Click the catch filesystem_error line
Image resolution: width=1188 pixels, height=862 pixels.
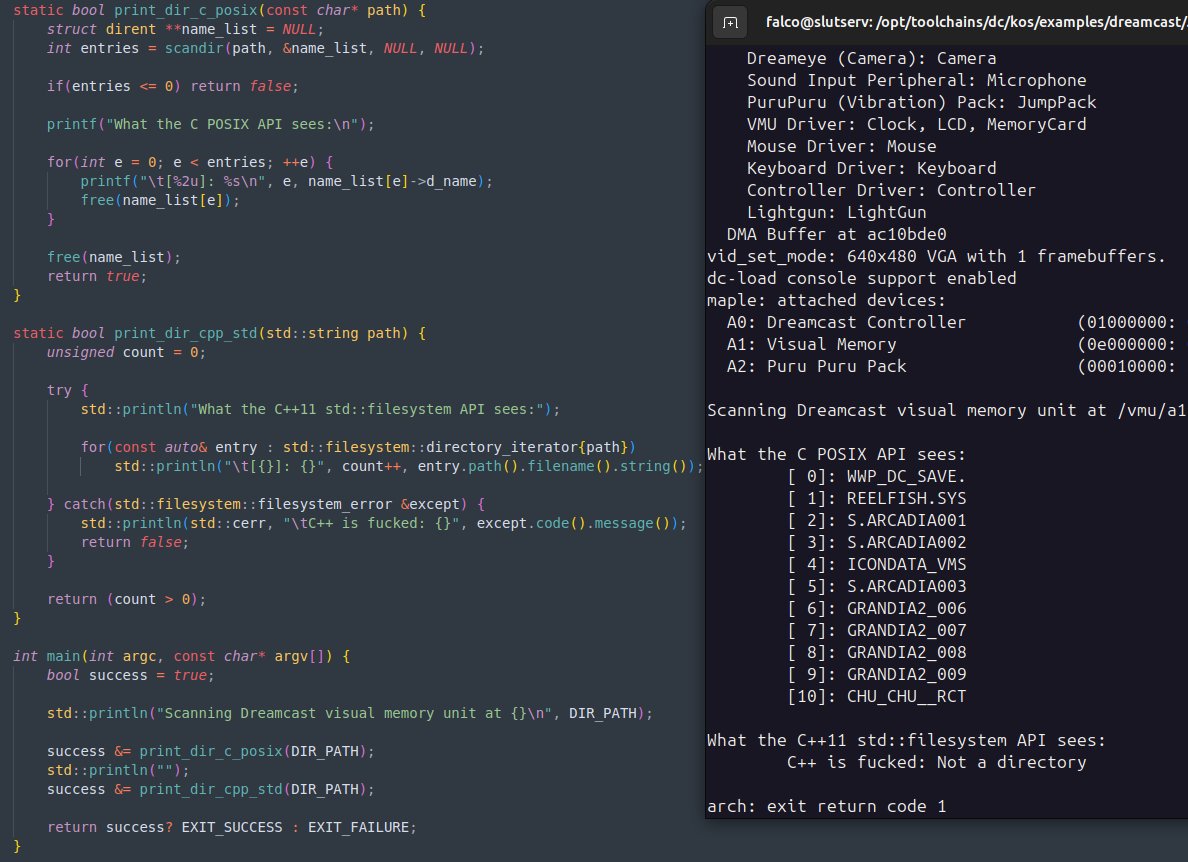266,504
